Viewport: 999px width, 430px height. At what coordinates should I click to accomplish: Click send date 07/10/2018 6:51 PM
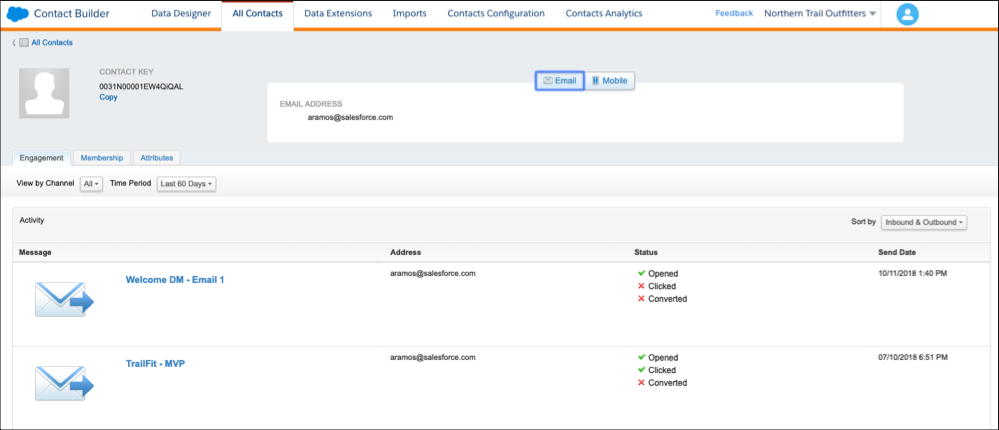point(913,357)
